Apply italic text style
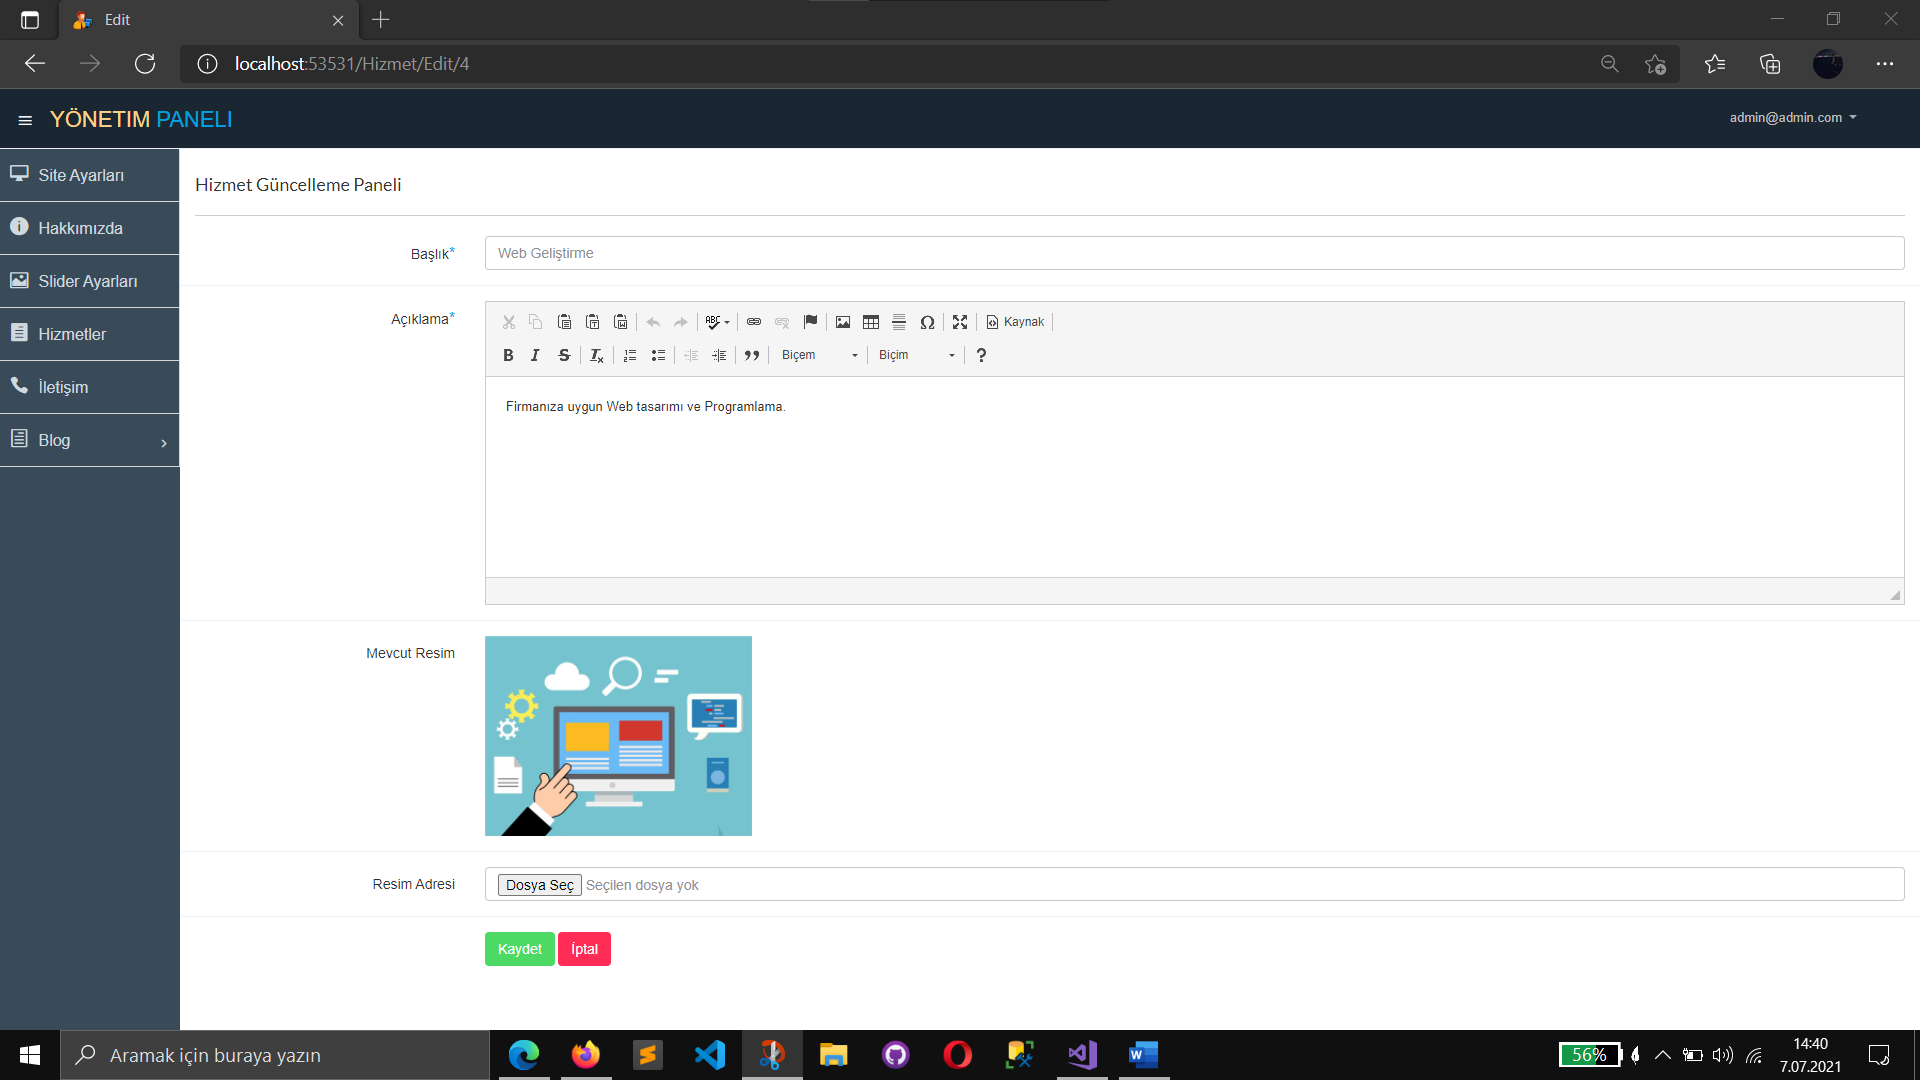This screenshot has width=1920, height=1080. click(535, 355)
